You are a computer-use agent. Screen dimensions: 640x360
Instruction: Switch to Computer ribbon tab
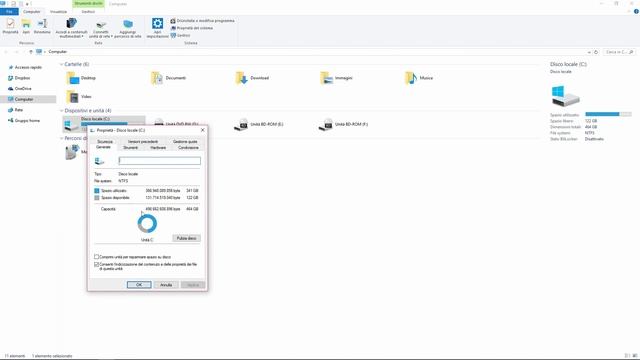31,12
